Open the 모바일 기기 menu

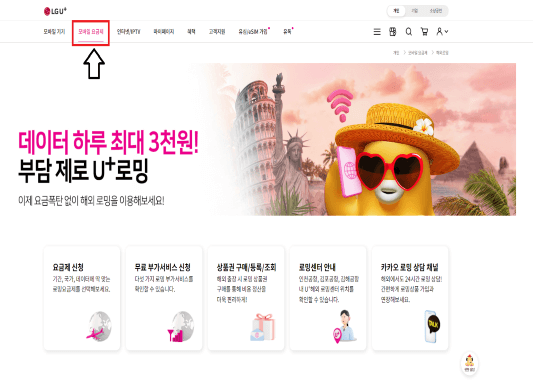tap(54, 32)
